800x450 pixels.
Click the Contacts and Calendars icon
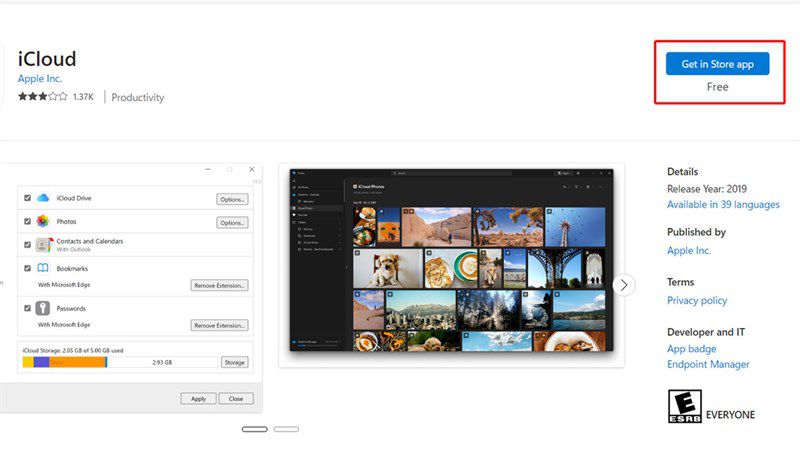pyautogui.click(x=44, y=245)
